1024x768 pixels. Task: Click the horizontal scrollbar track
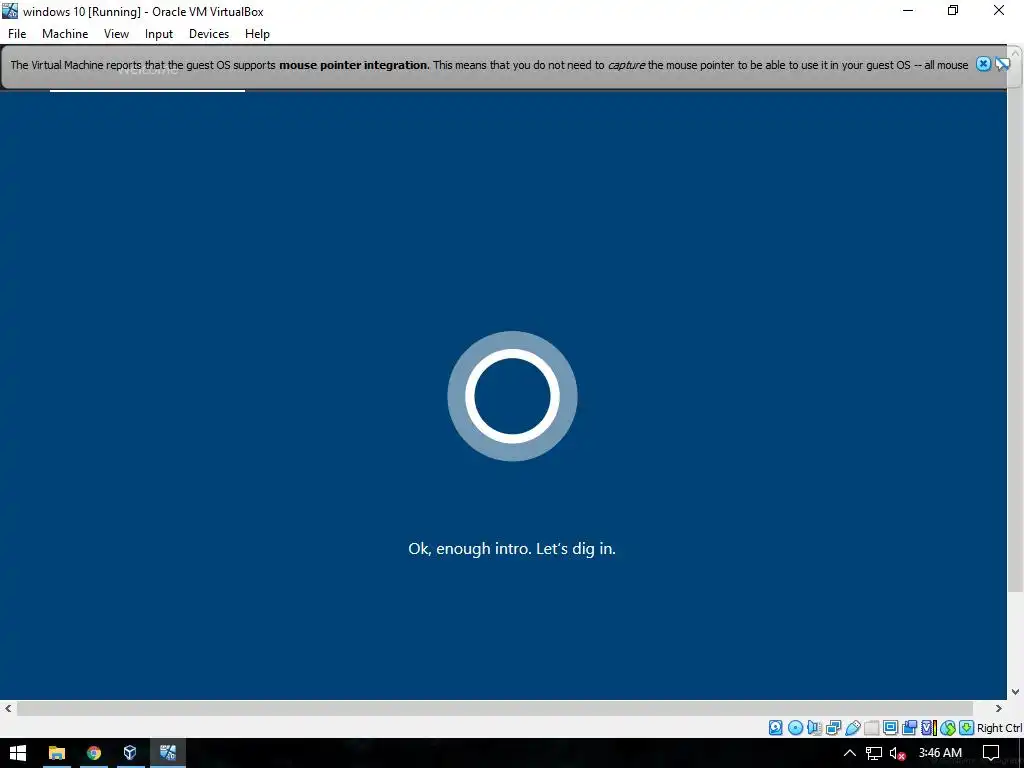[494, 709]
